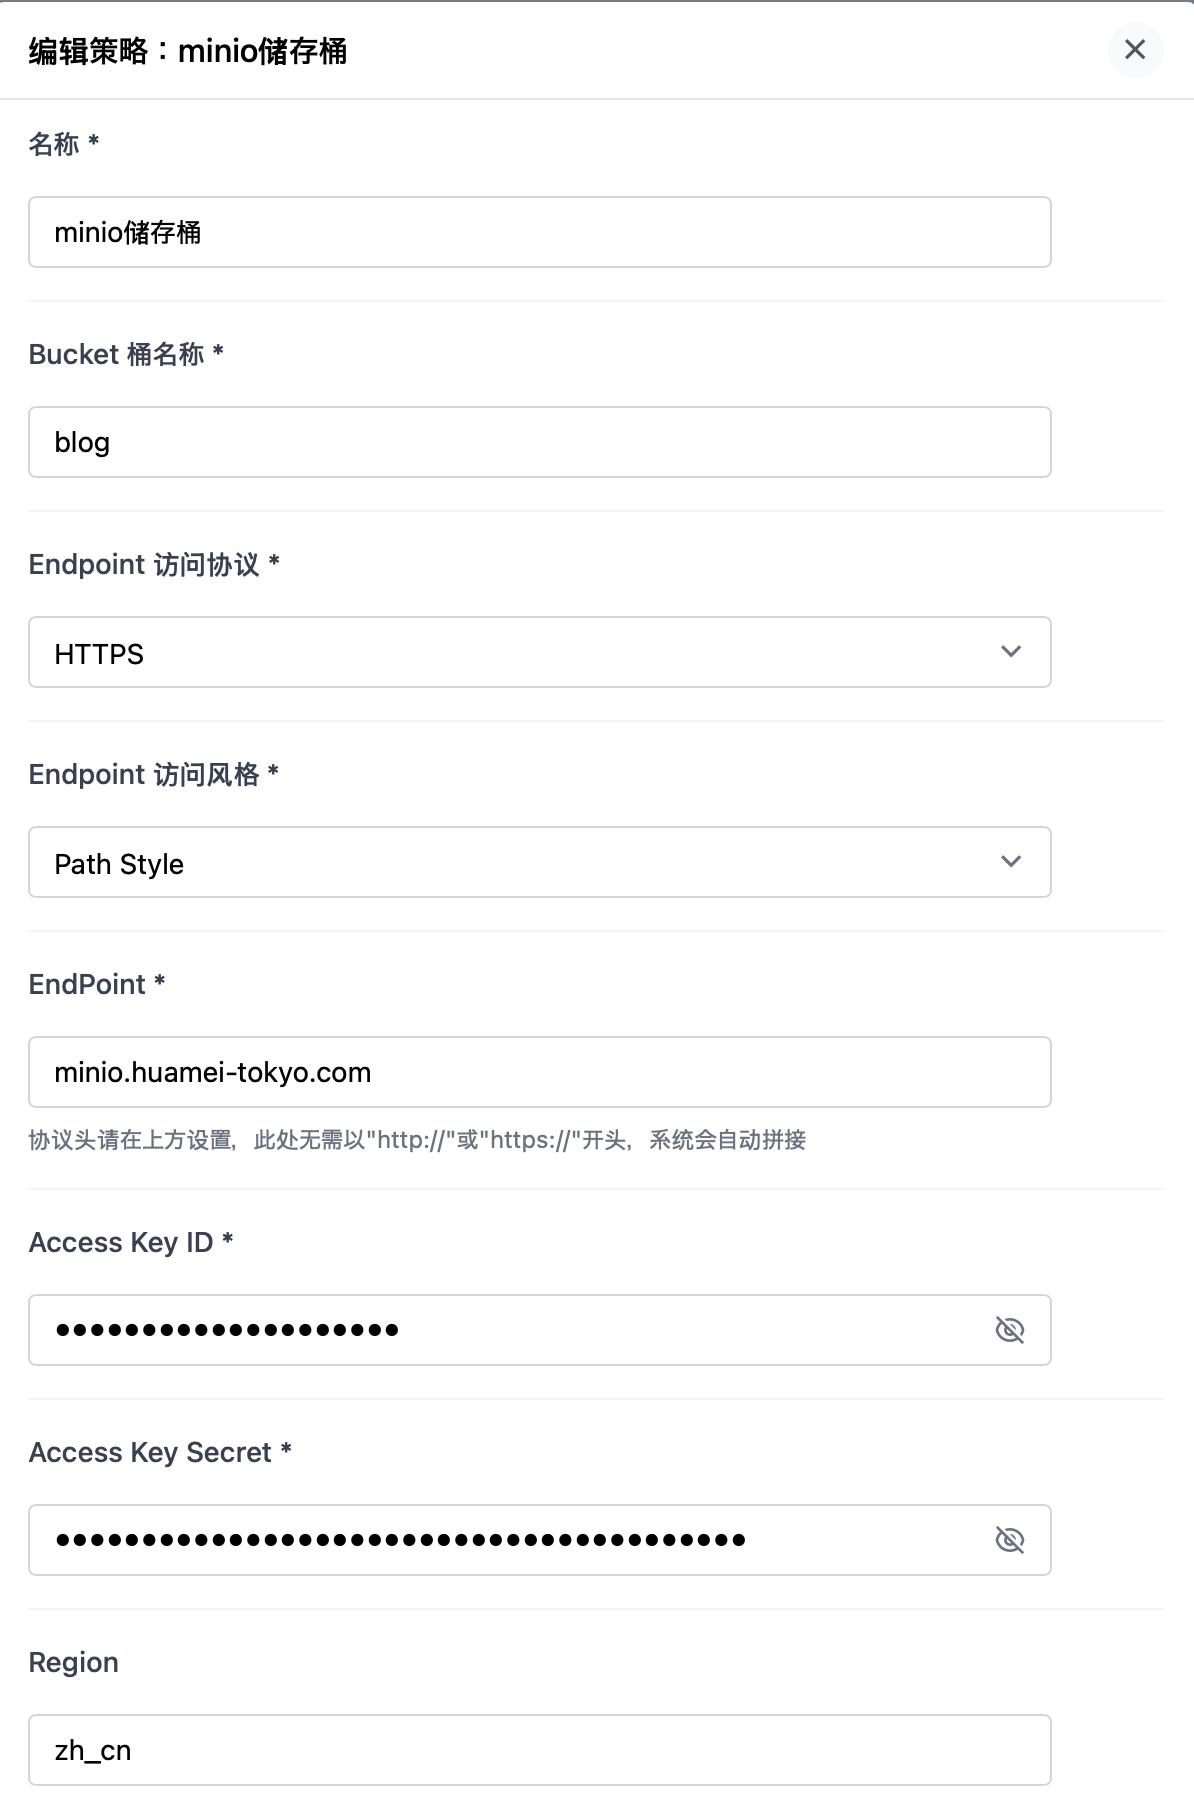Focus the 名称 field containing minio储存桶
1194x1802 pixels.
pos(540,232)
